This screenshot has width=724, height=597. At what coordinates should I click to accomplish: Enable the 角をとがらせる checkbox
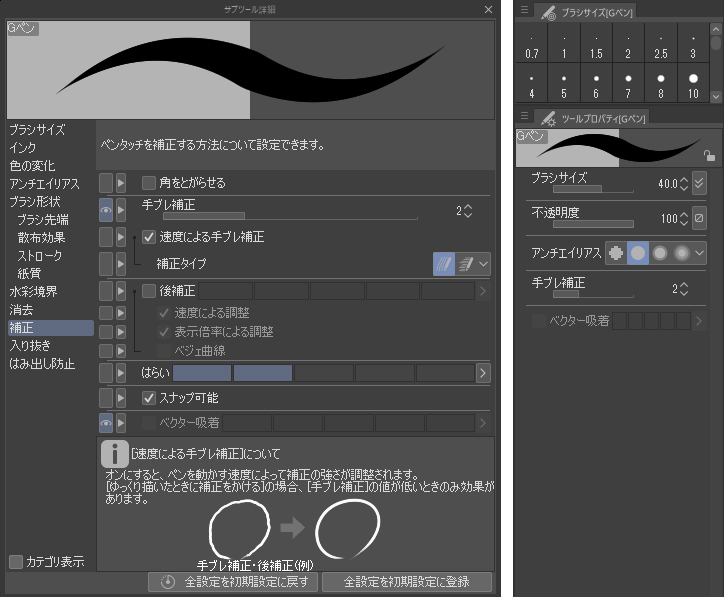click(x=149, y=183)
